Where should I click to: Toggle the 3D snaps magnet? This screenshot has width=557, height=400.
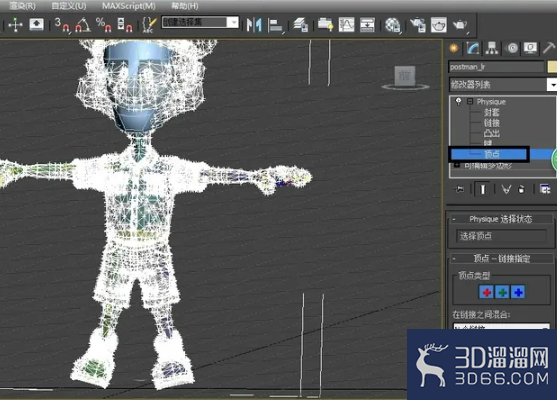pyautogui.click(x=62, y=25)
